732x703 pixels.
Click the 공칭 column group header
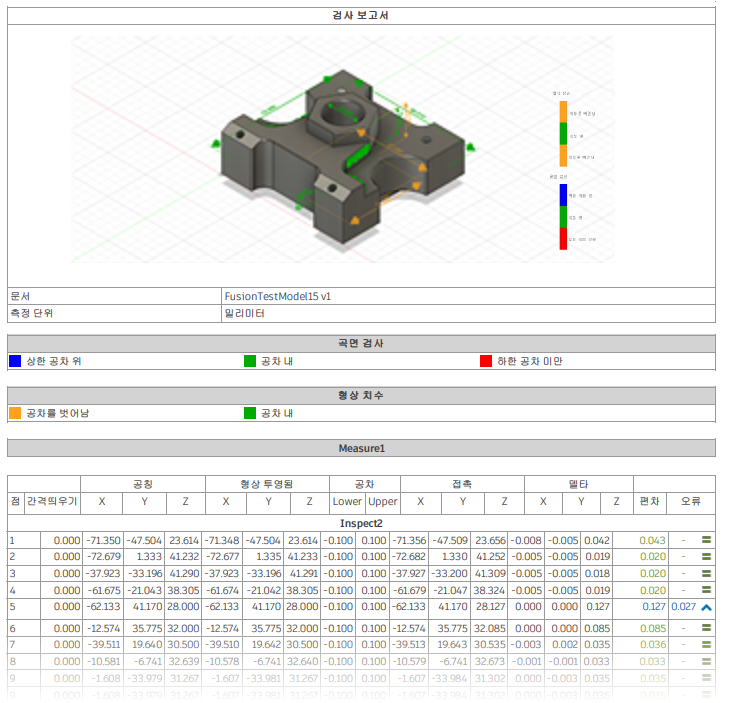click(143, 484)
